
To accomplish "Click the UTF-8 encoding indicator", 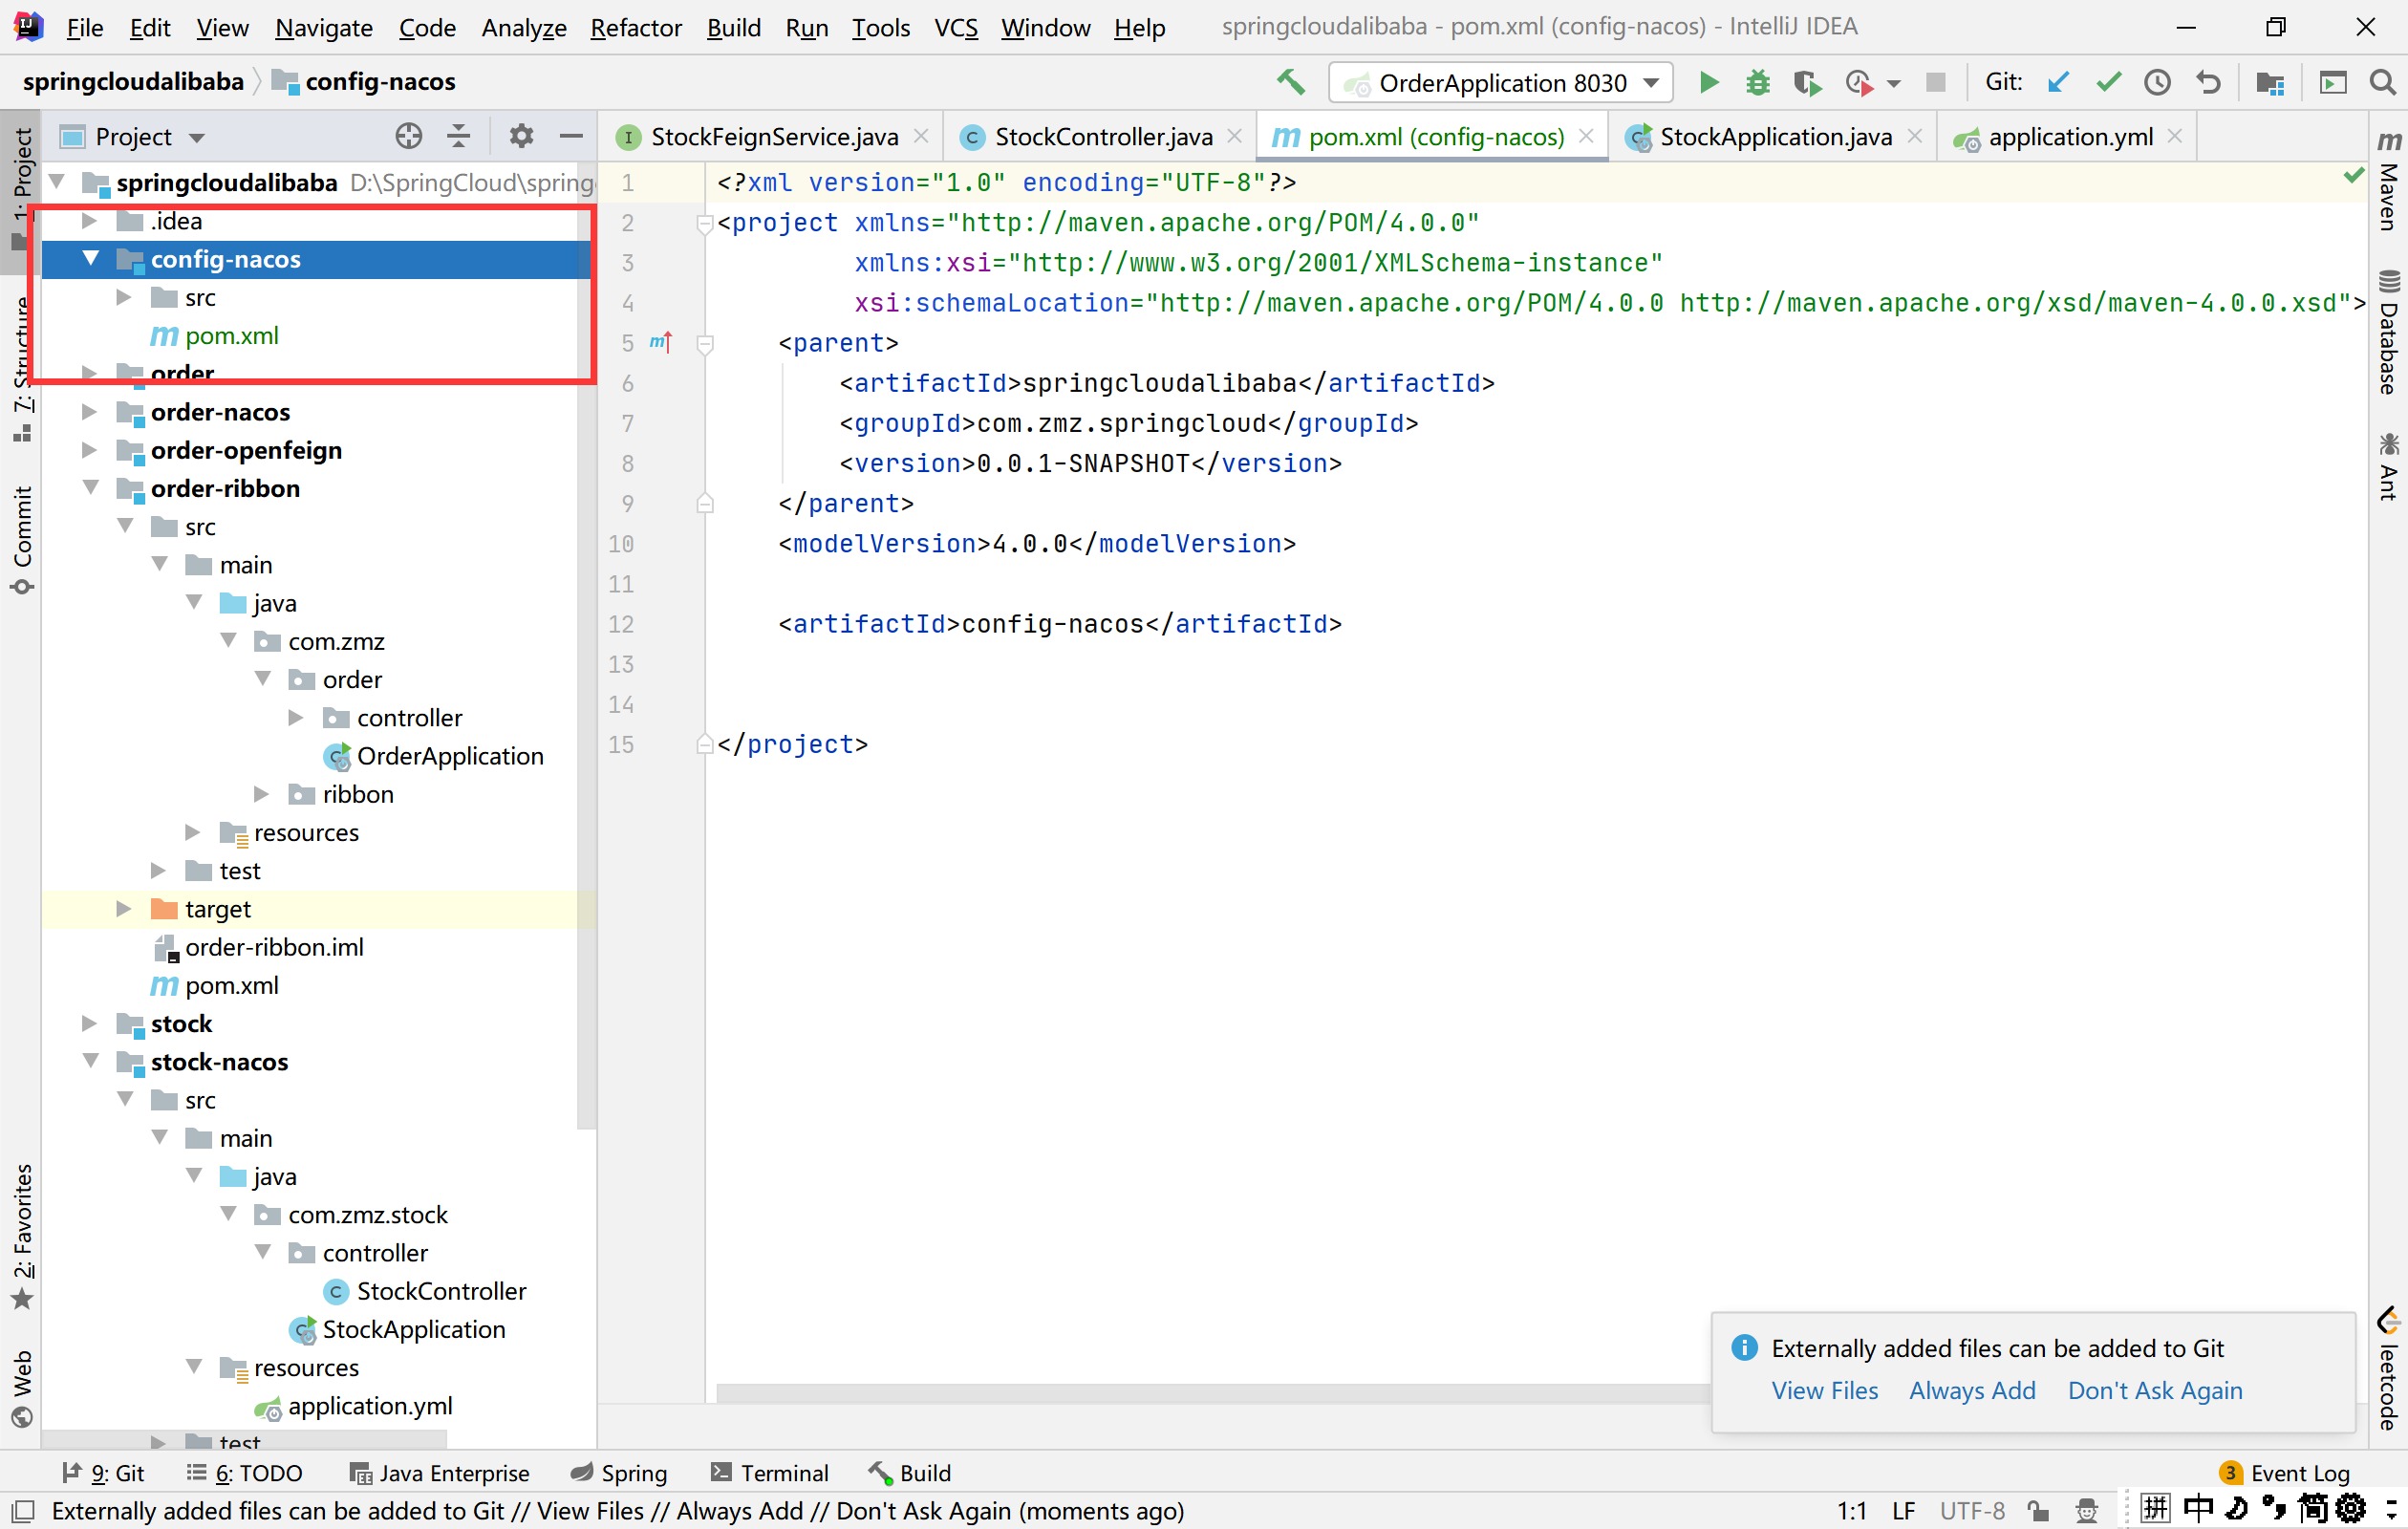I will (1971, 1510).
